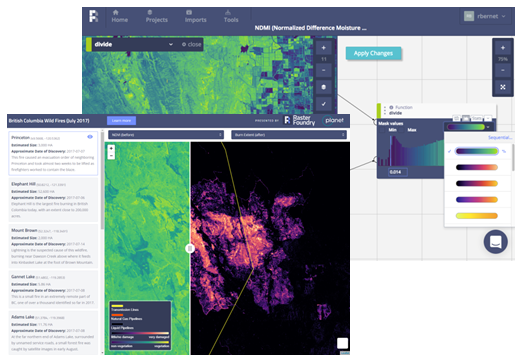Viewport: 521px width, 362px height.
Task: Click the Raster Foundry logo in navbar
Action: pos(94,16)
